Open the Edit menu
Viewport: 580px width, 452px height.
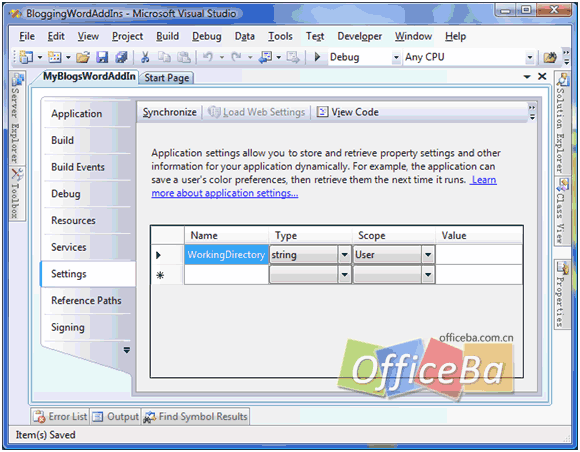(x=56, y=36)
